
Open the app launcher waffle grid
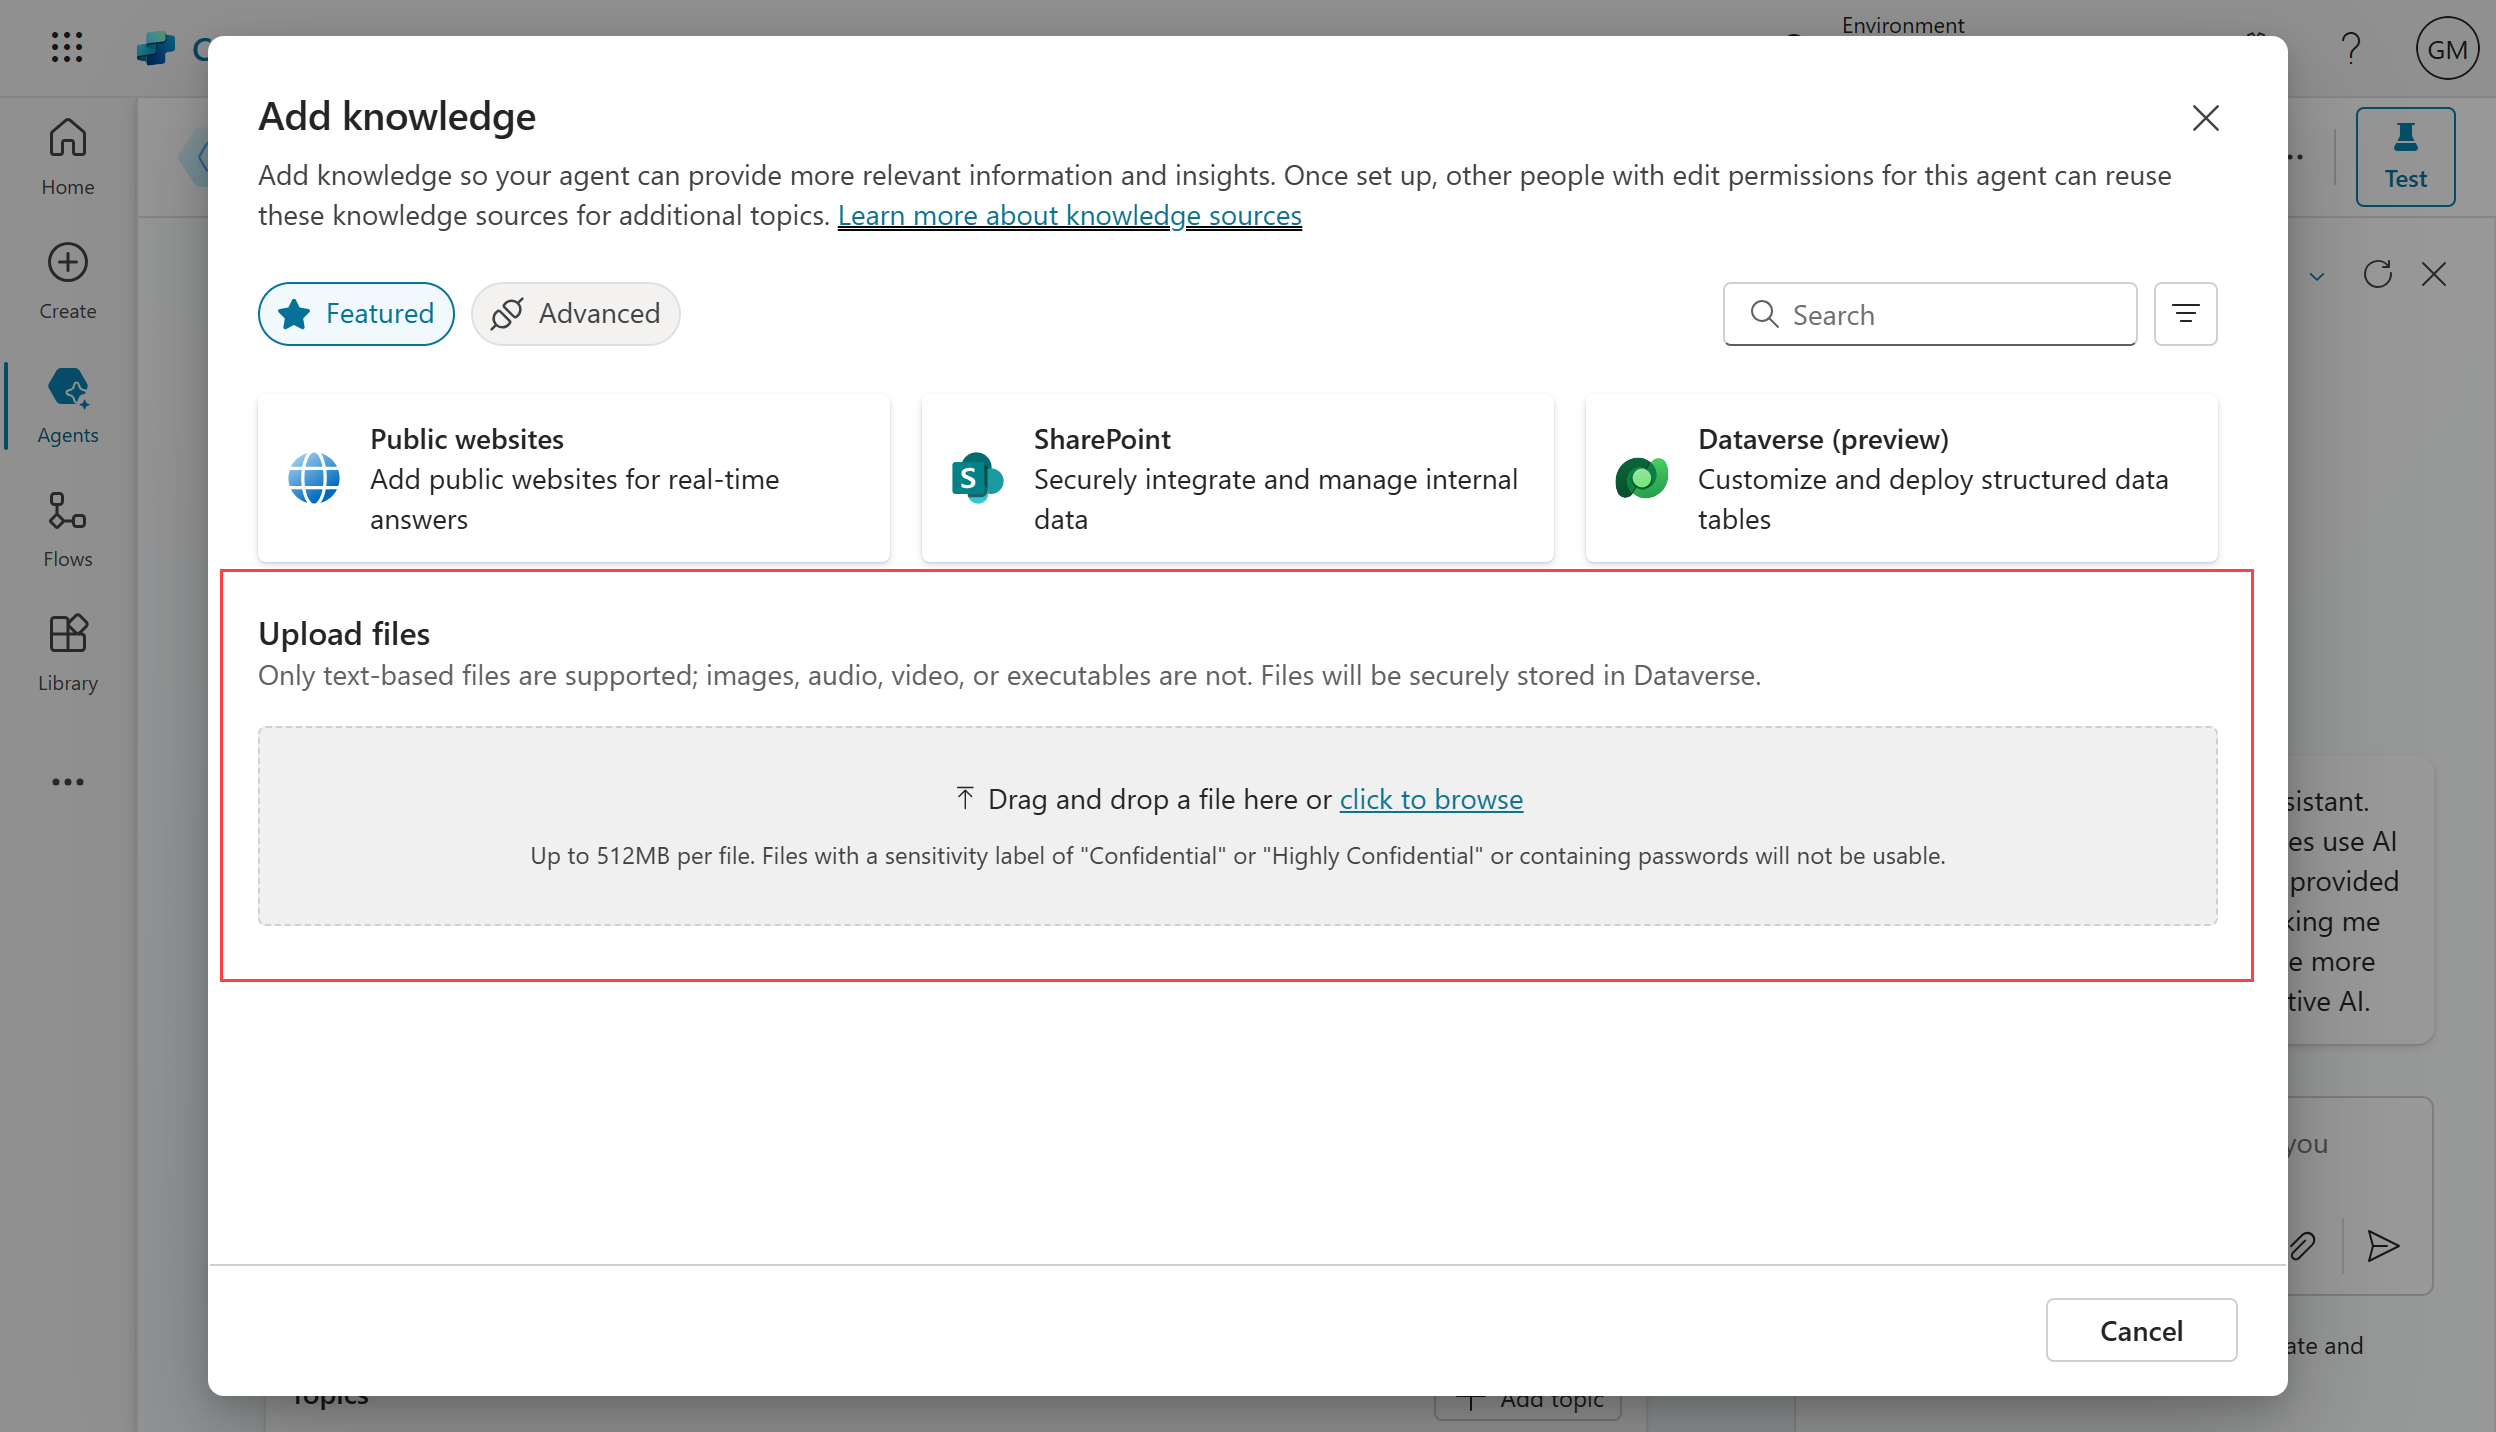pyautogui.click(x=67, y=47)
